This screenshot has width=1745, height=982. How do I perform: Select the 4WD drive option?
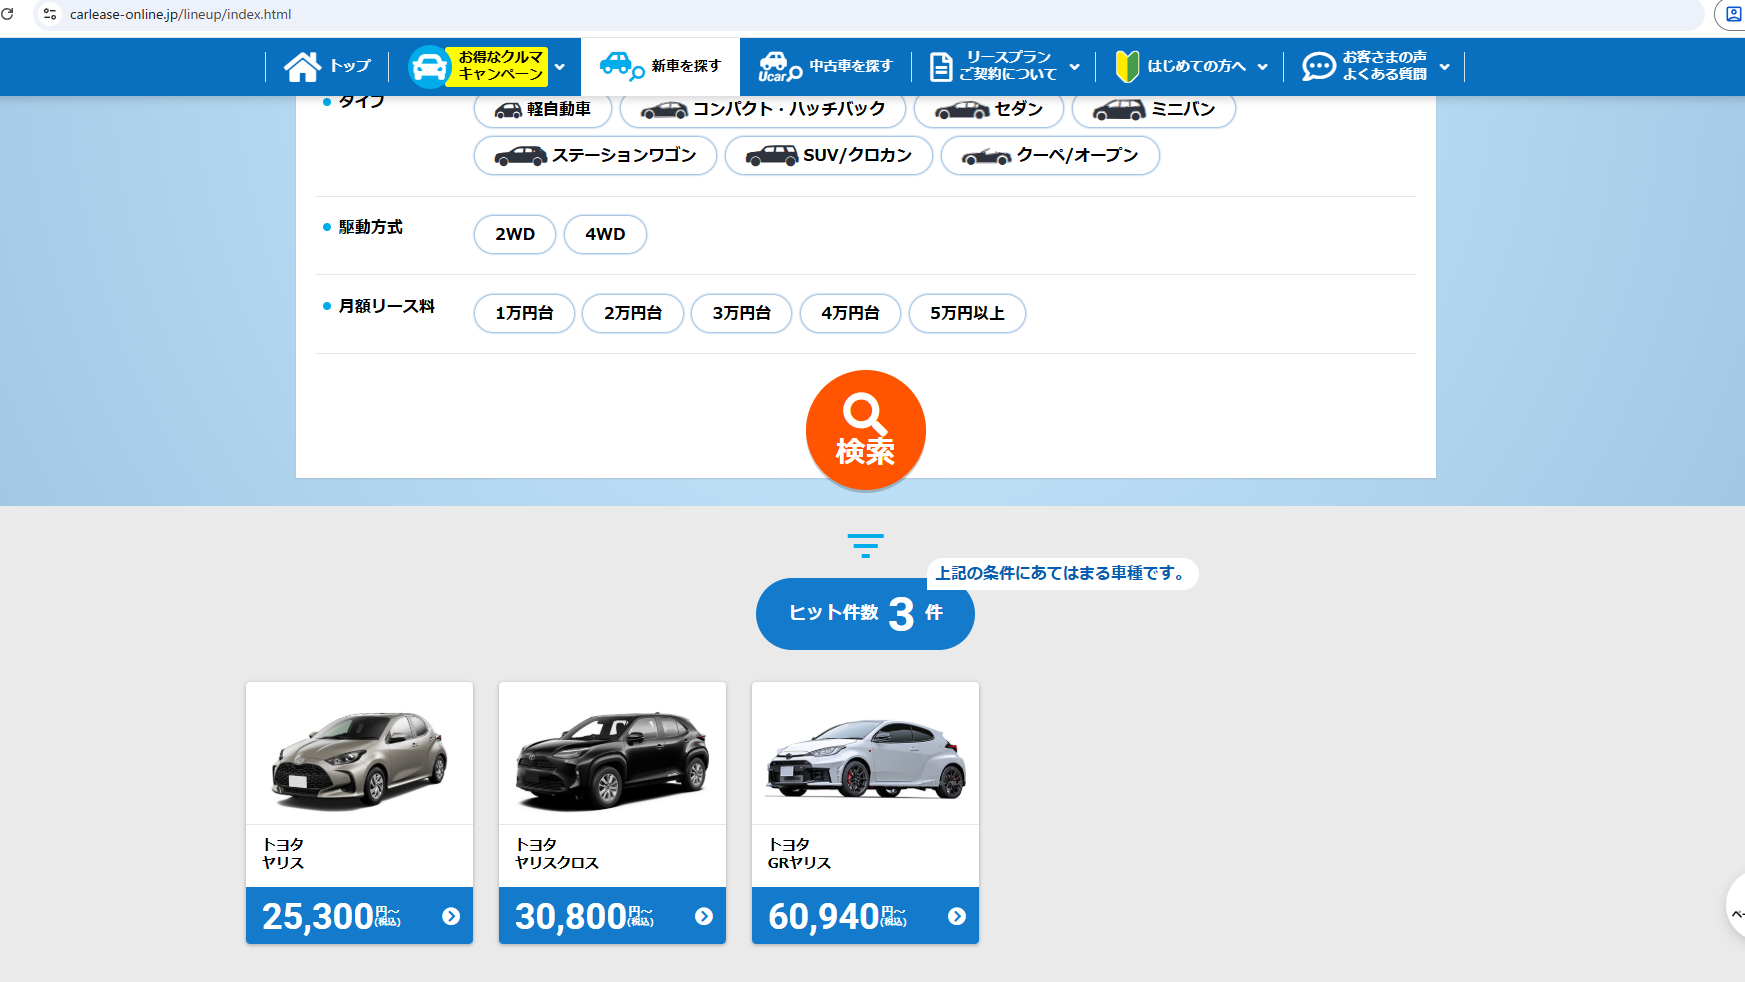[x=605, y=234]
